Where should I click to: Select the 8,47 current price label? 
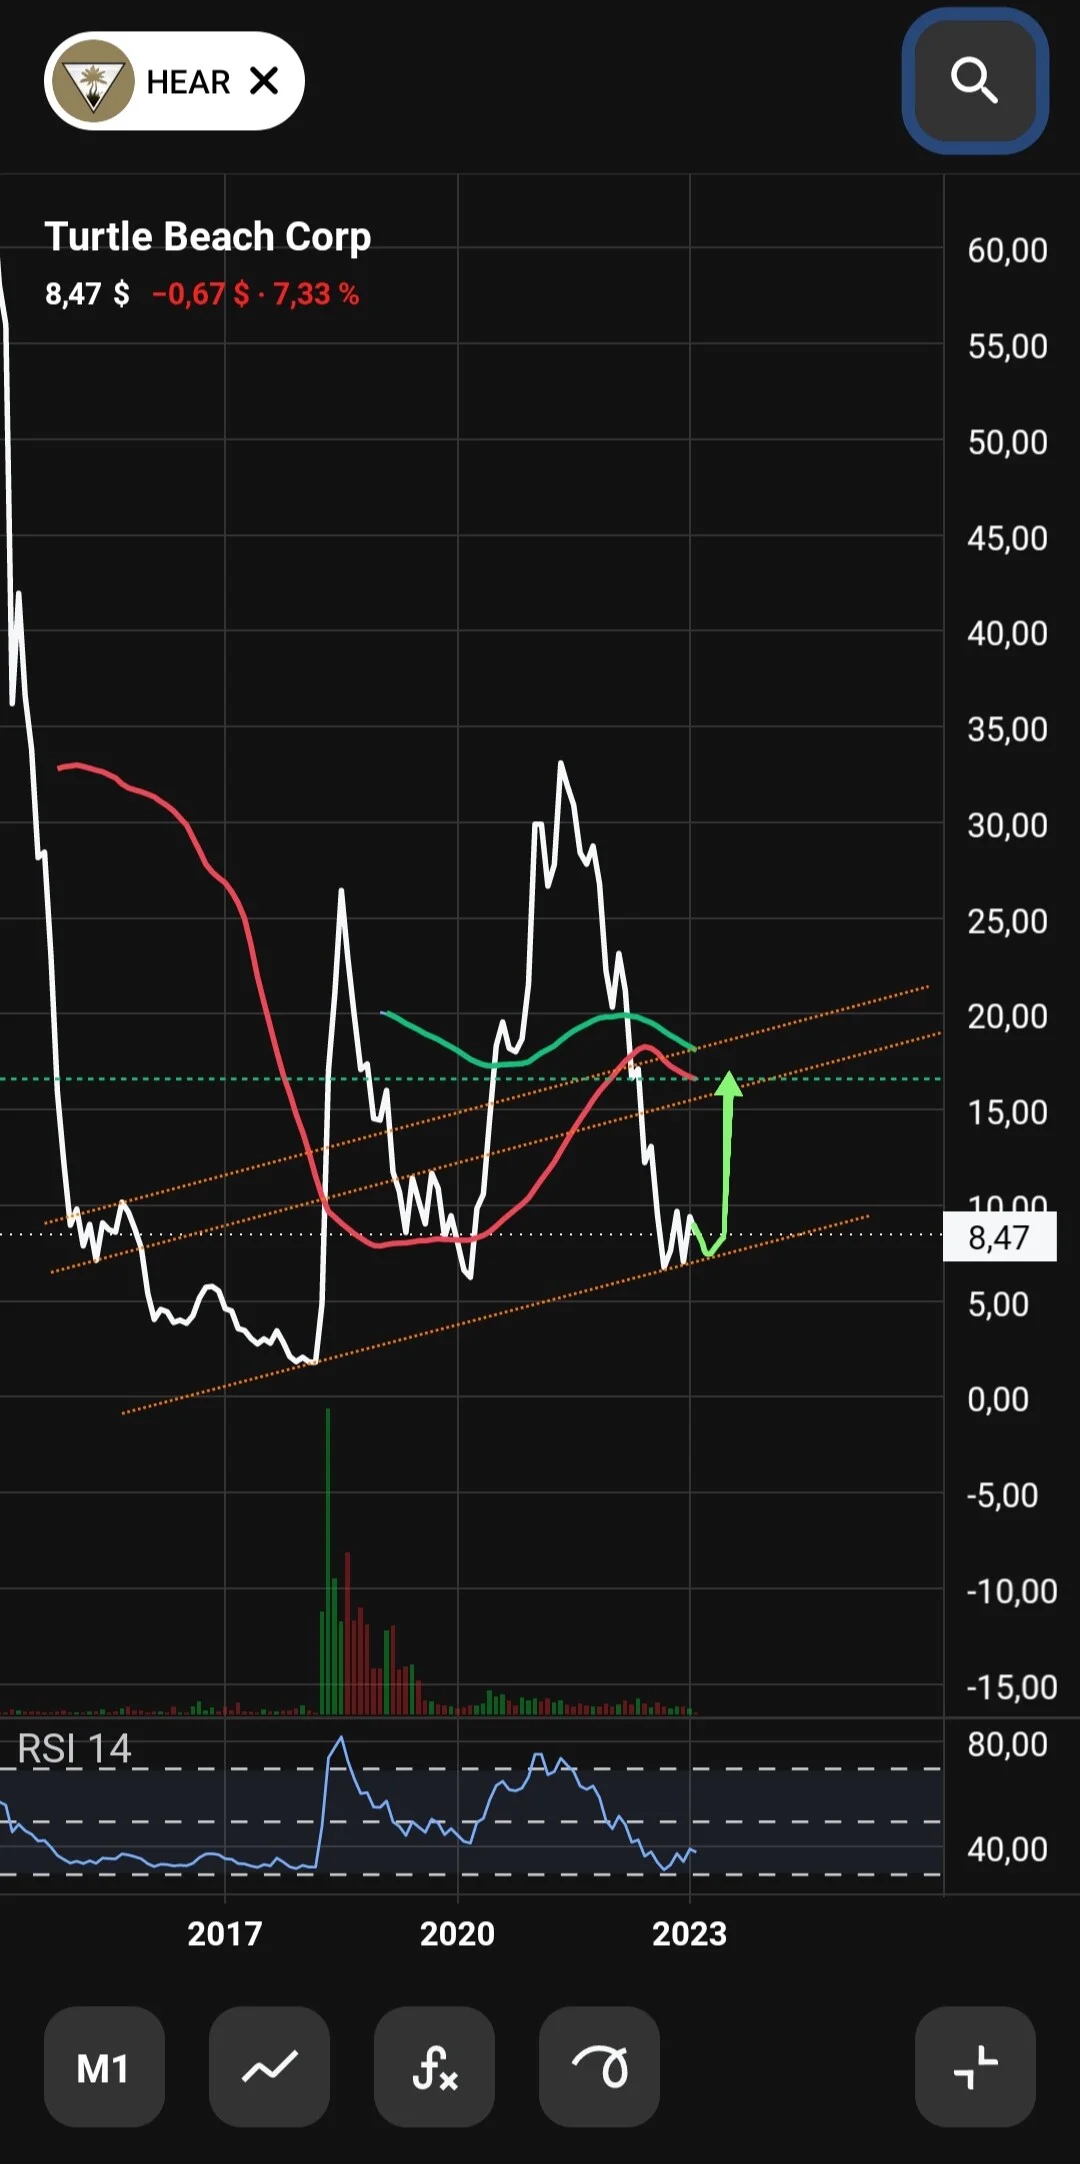[x=999, y=1237]
